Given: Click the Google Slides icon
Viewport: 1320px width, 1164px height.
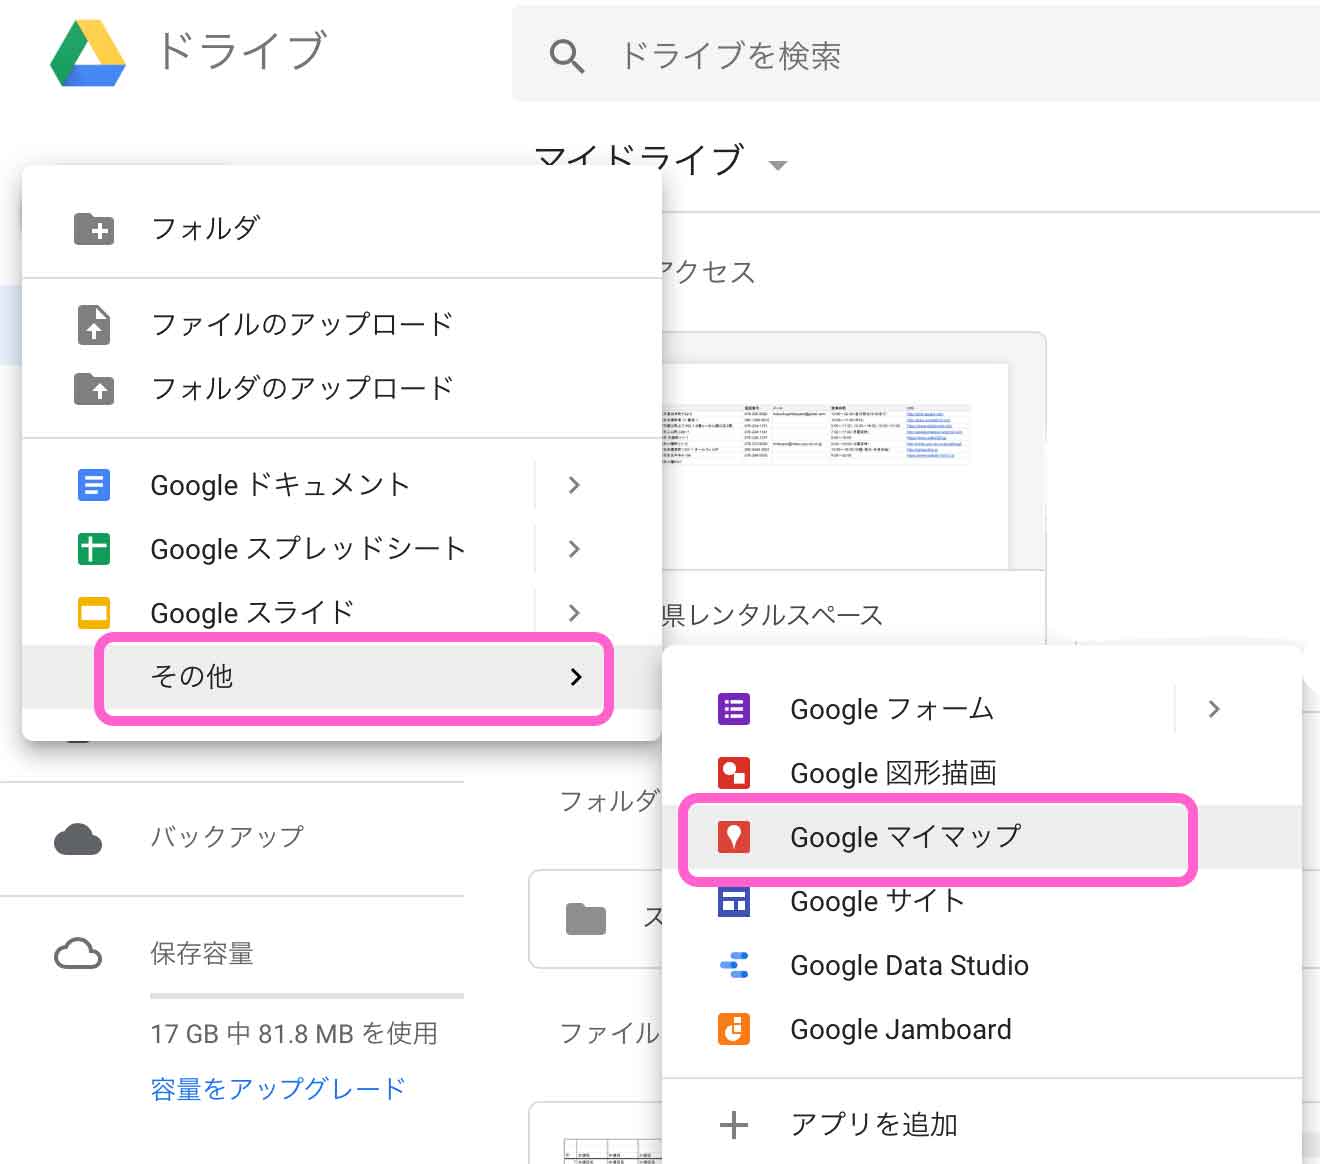Looking at the screenshot, I should [94, 613].
